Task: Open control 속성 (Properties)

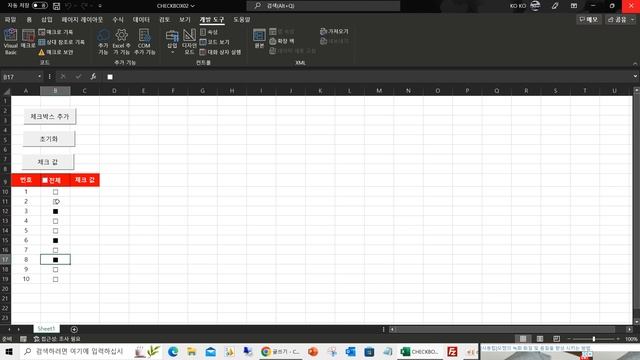Action: 209,32
